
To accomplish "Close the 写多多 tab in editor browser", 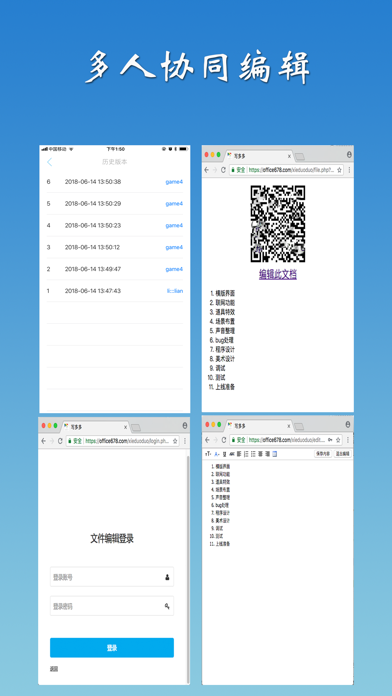I will point(289,426).
